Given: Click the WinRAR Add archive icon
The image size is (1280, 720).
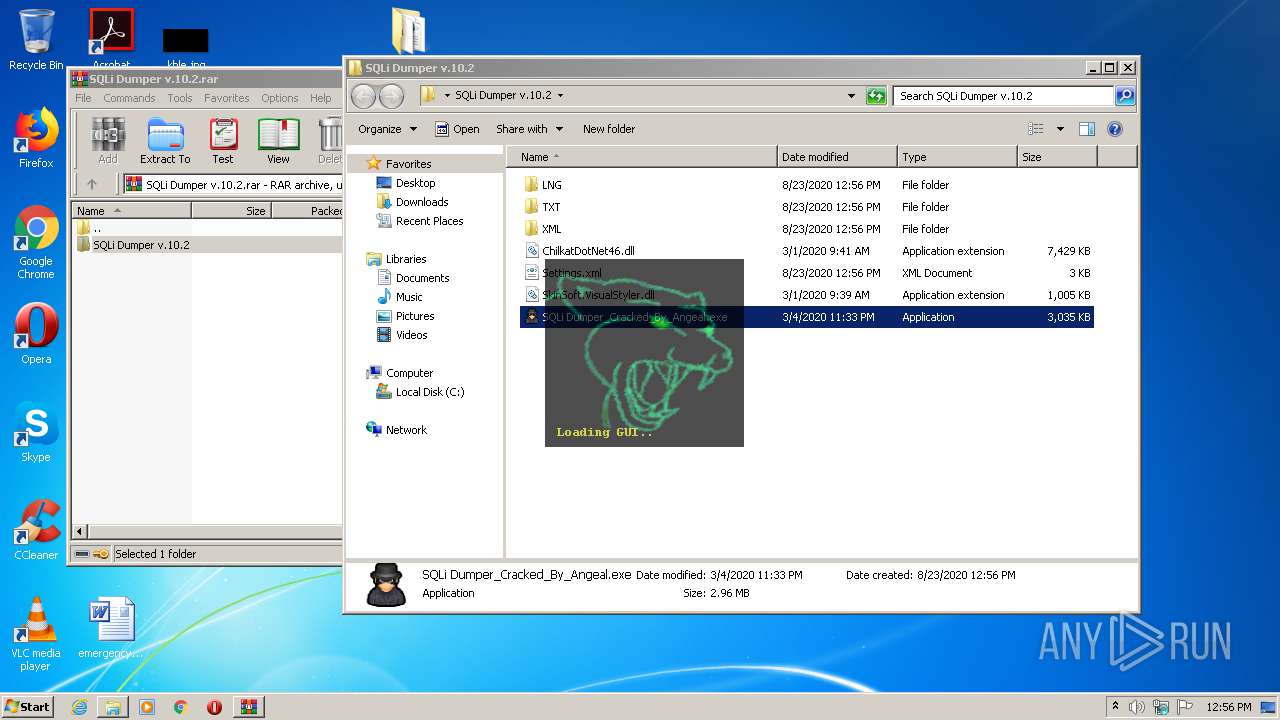Looking at the screenshot, I should pos(108,140).
